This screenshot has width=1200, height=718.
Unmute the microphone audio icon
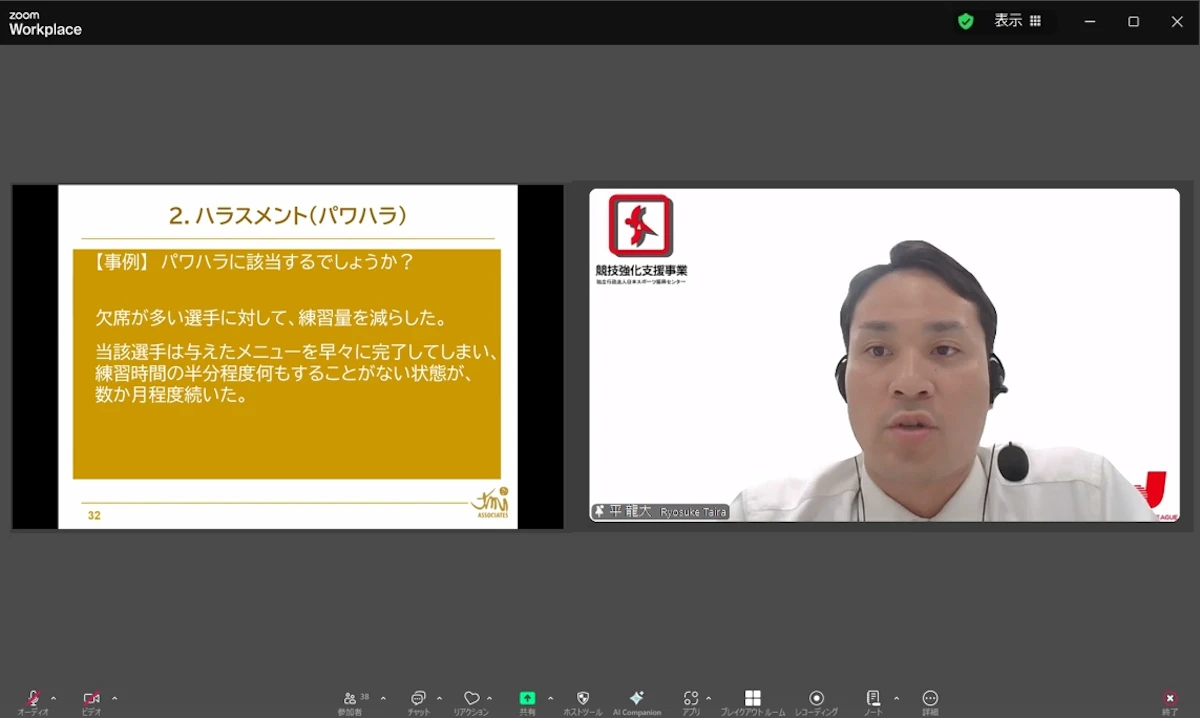click(33, 698)
